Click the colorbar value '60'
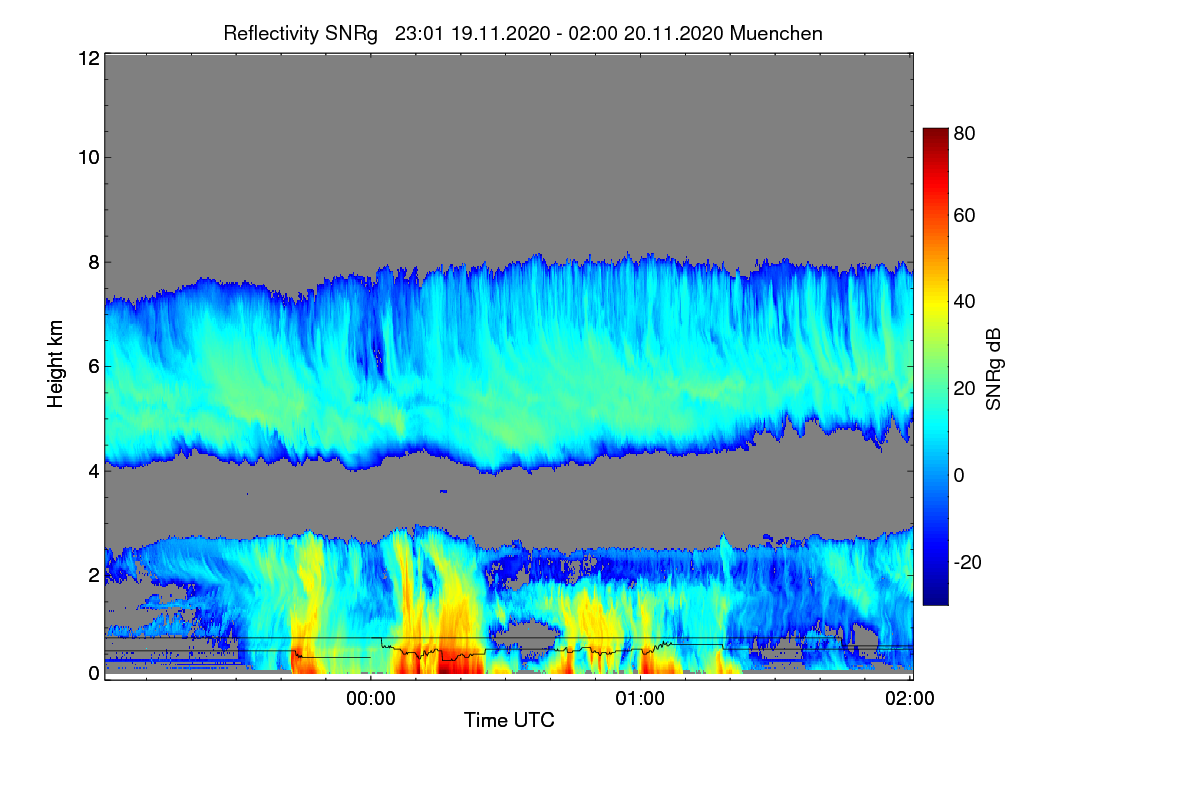The width and height of the screenshot is (1200, 800). click(965, 216)
